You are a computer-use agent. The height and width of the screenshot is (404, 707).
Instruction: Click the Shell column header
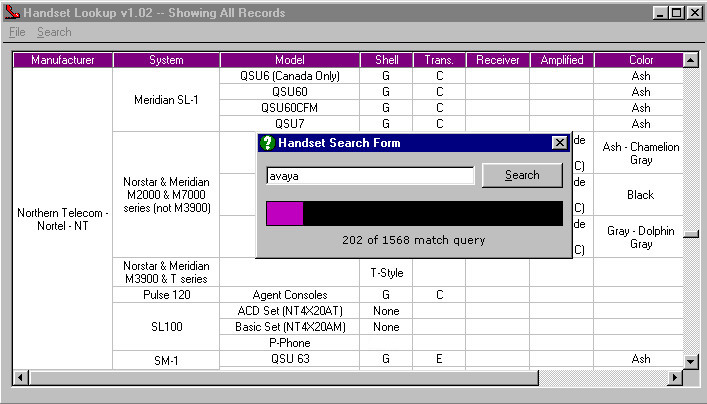pyautogui.click(x=386, y=60)
